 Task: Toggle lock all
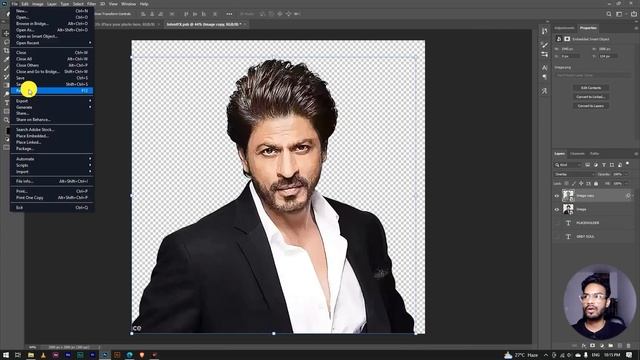tap(596, 184)
